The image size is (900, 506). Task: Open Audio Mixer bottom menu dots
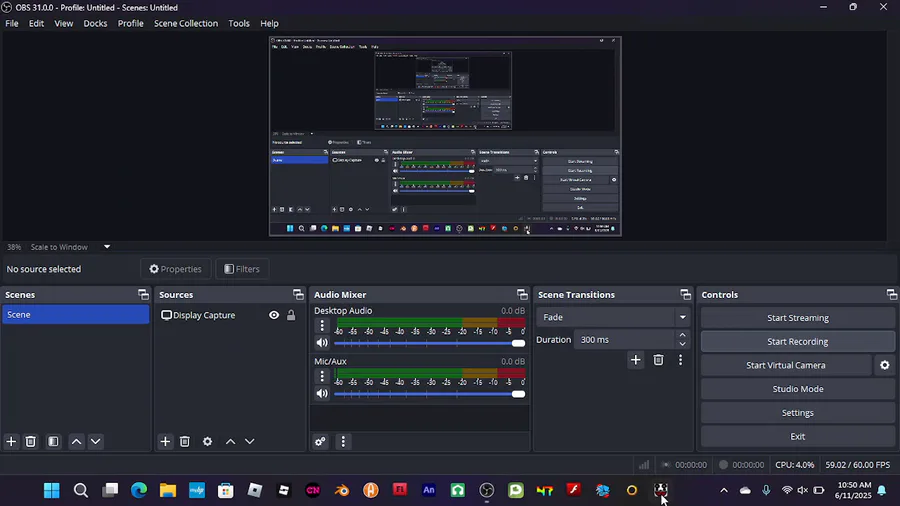click(343, 441)
